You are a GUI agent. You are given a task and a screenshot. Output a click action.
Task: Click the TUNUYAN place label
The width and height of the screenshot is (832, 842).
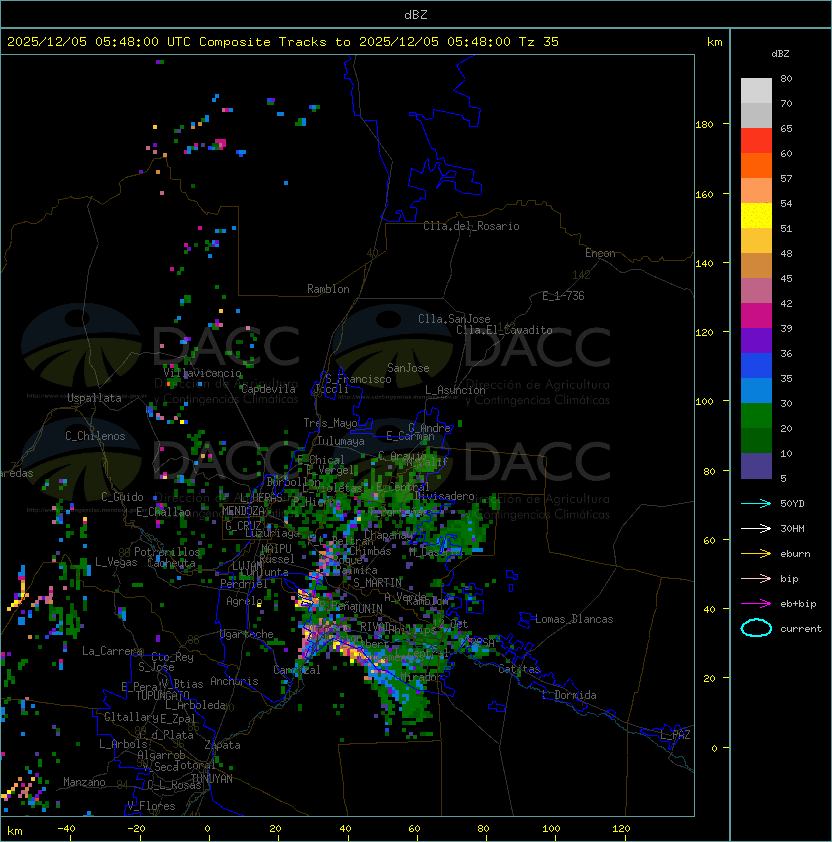[212, 779]
